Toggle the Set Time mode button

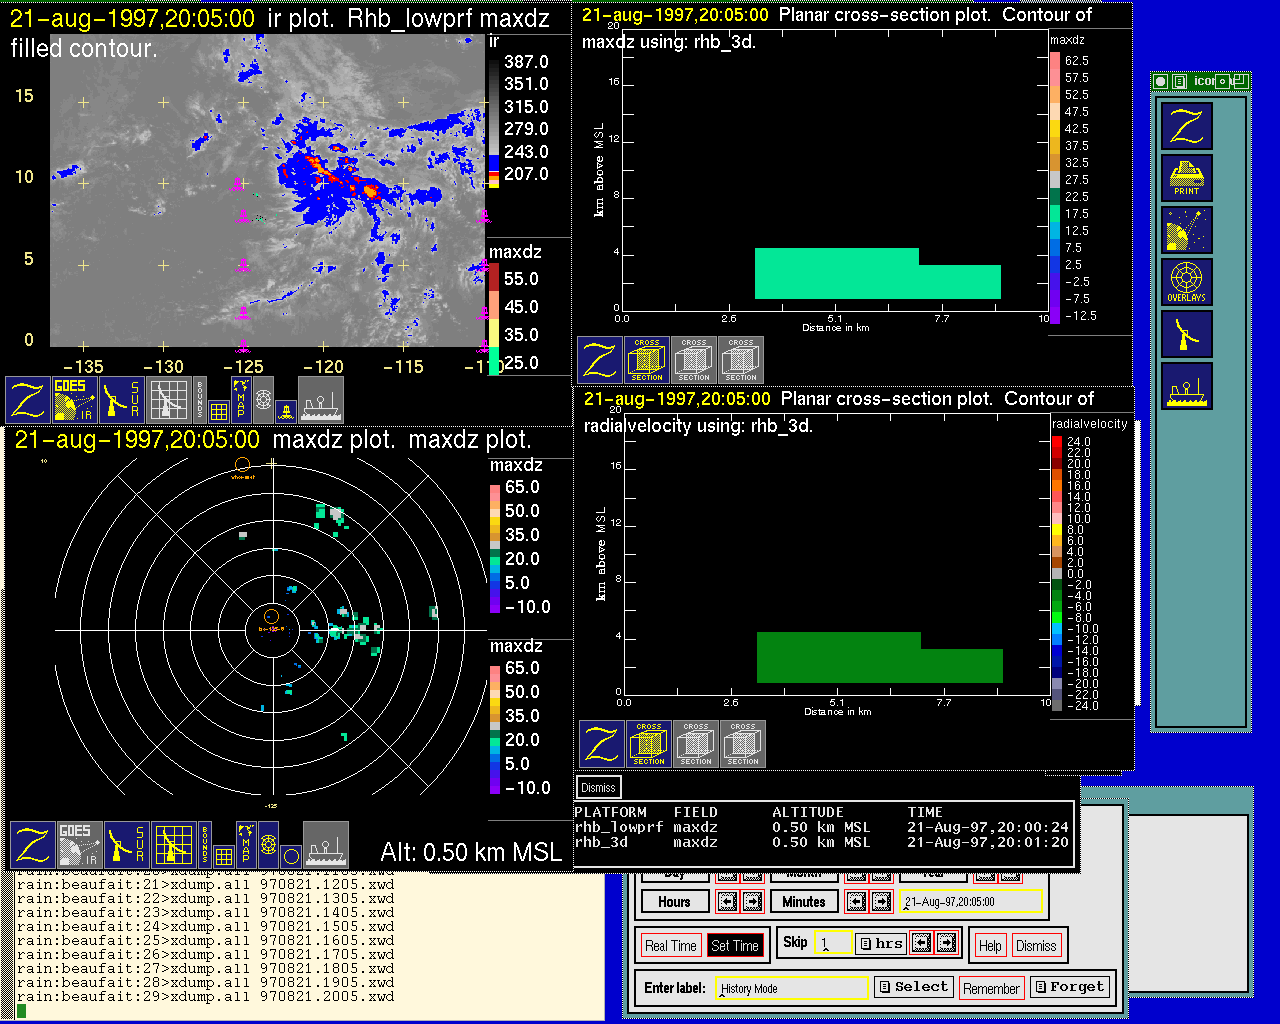[x=734, y=946]
